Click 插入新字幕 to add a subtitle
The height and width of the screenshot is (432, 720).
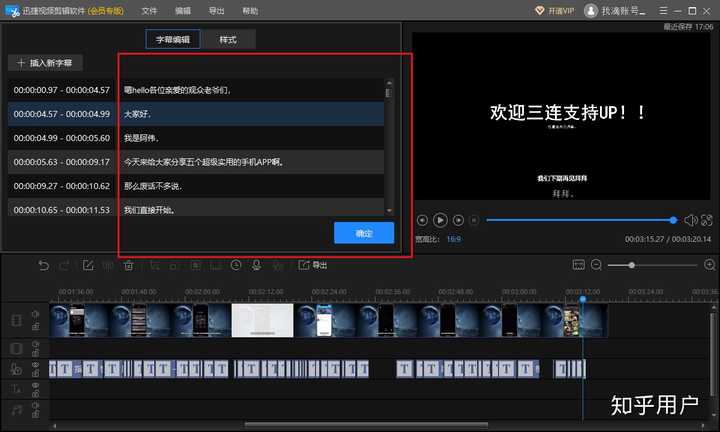[x=45, y=63]
